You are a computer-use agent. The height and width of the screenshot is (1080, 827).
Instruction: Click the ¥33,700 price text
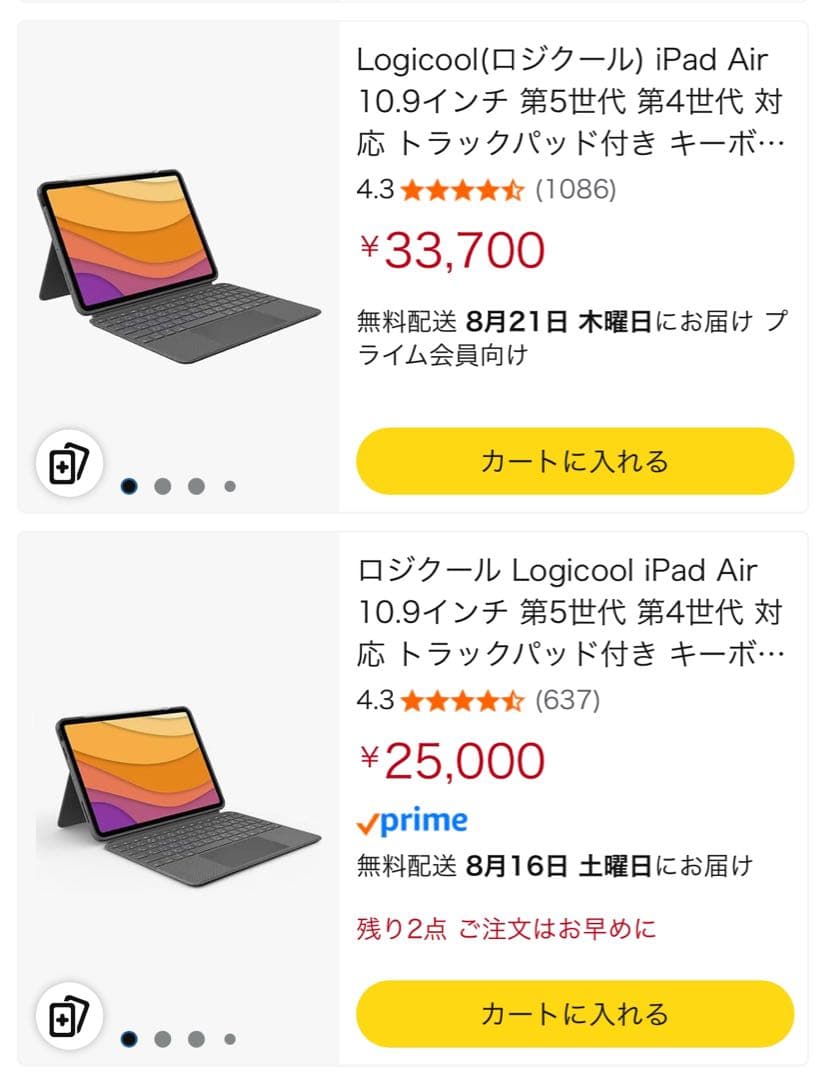(450, 250)
